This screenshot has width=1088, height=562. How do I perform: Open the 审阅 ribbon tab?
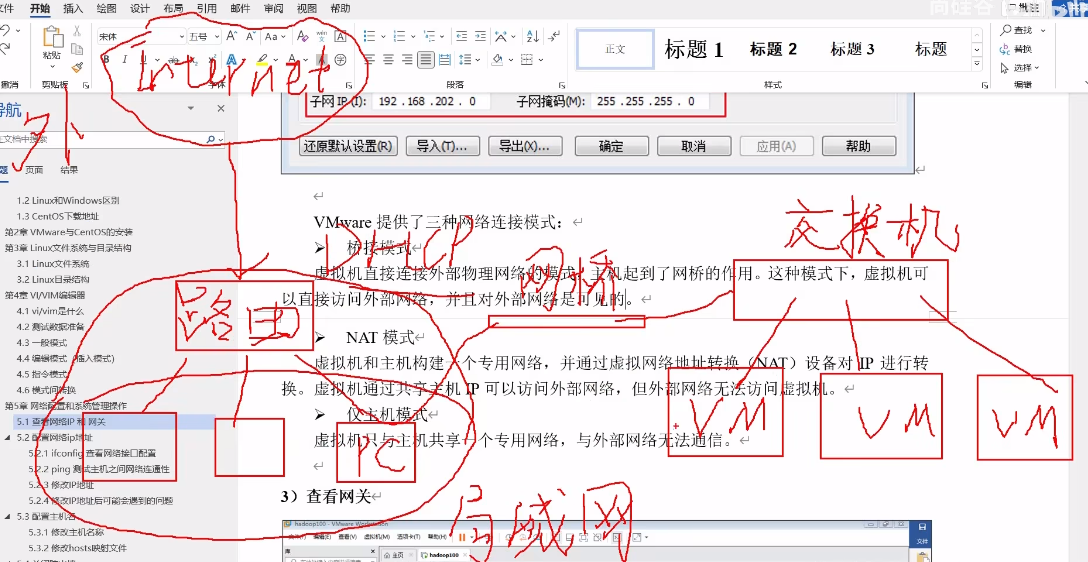click(x=273, y=9)
